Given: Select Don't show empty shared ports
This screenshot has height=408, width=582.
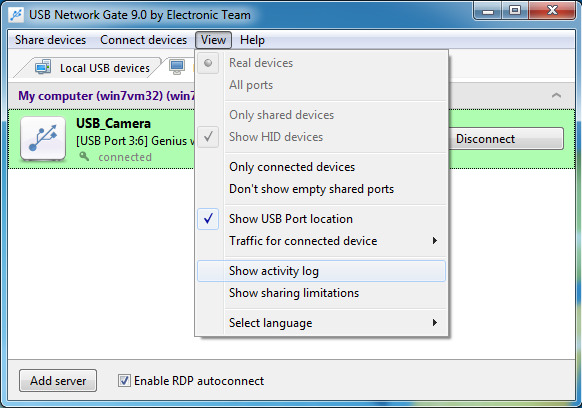Looking at the screenshot, I should (321, 189).
